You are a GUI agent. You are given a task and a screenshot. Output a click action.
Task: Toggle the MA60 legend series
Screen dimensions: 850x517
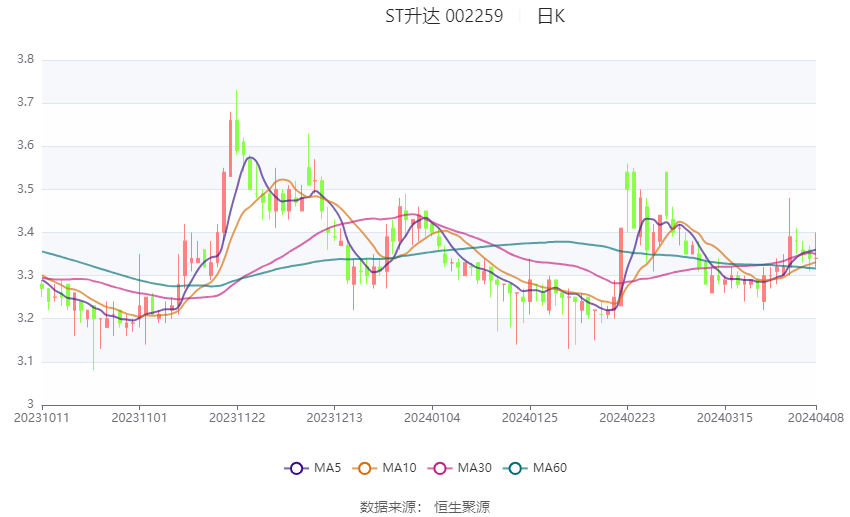pos(535,468)
